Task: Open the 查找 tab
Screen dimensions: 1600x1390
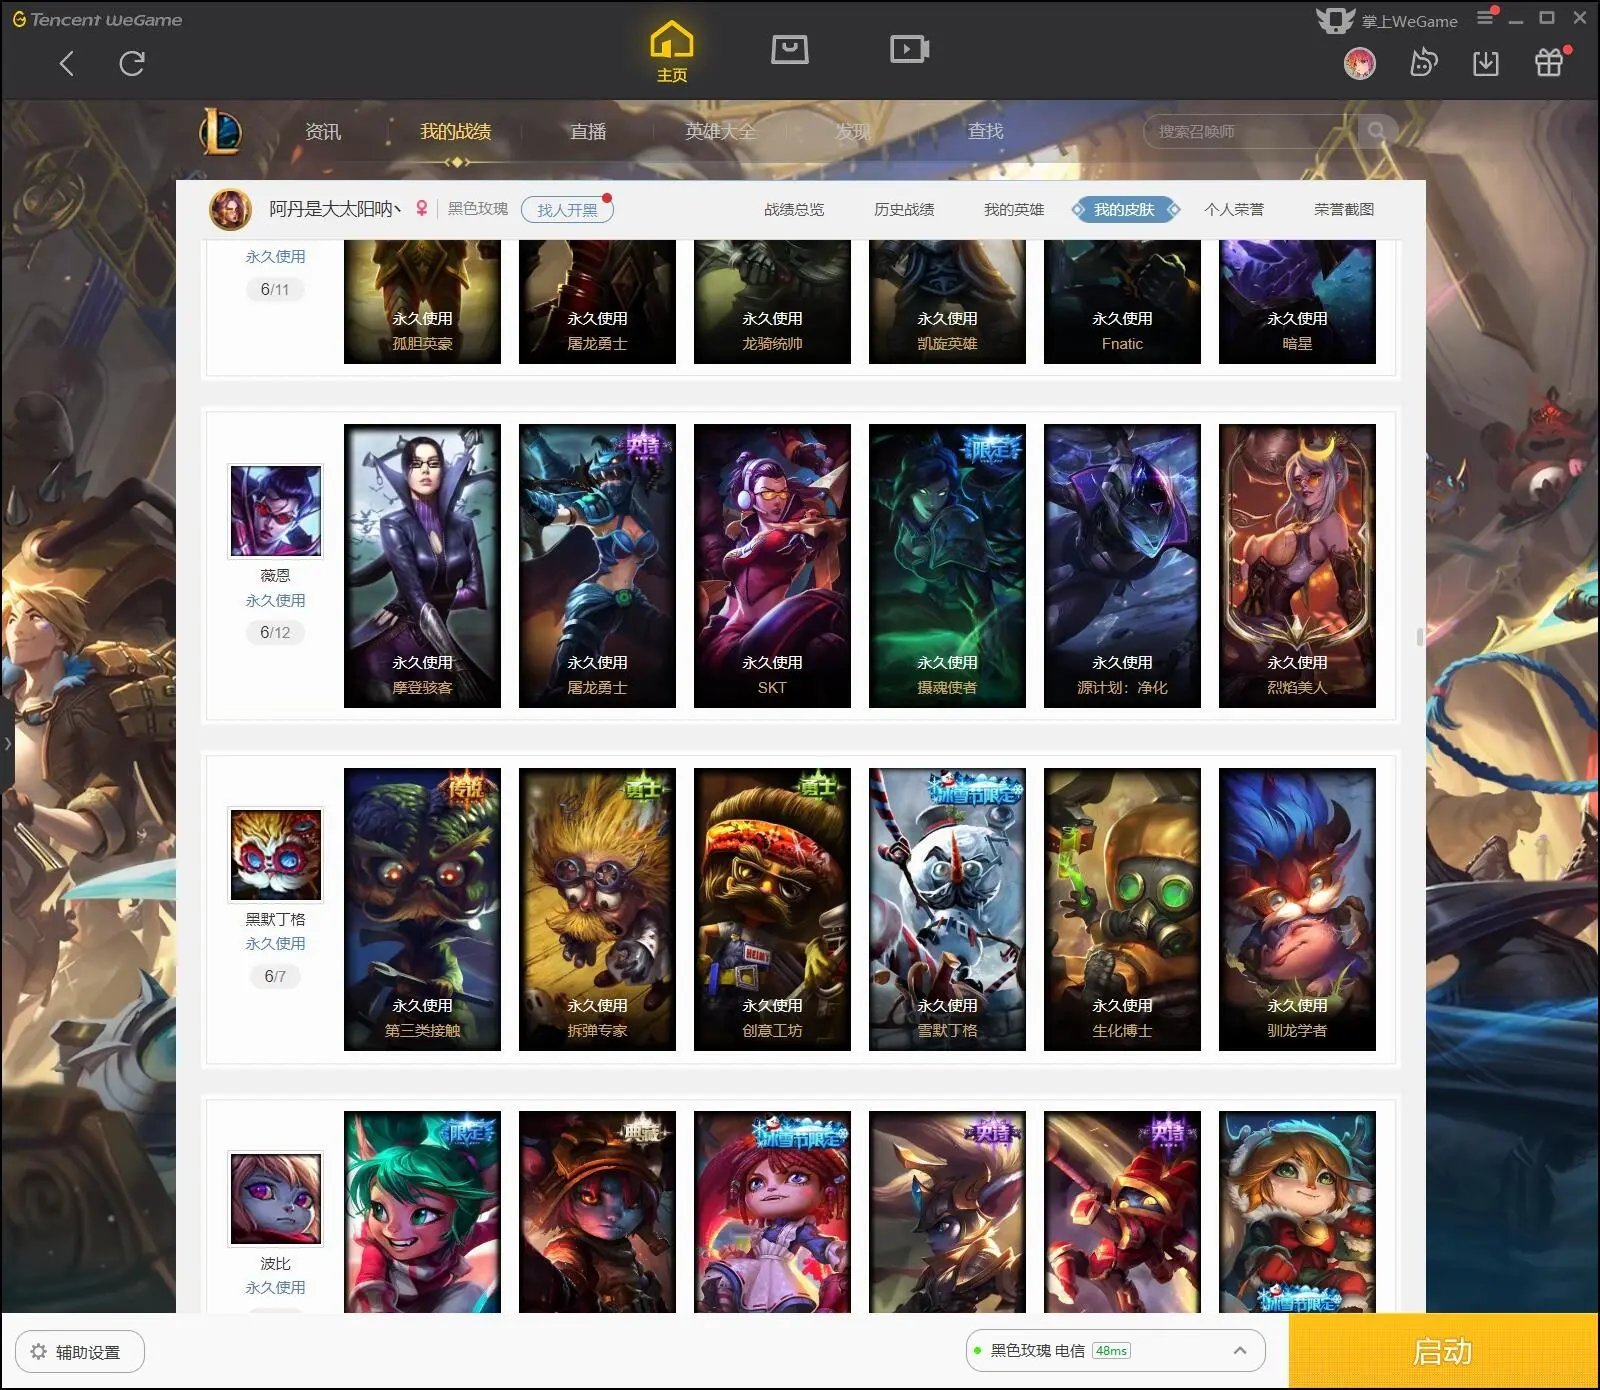Action: coord(985,131)
